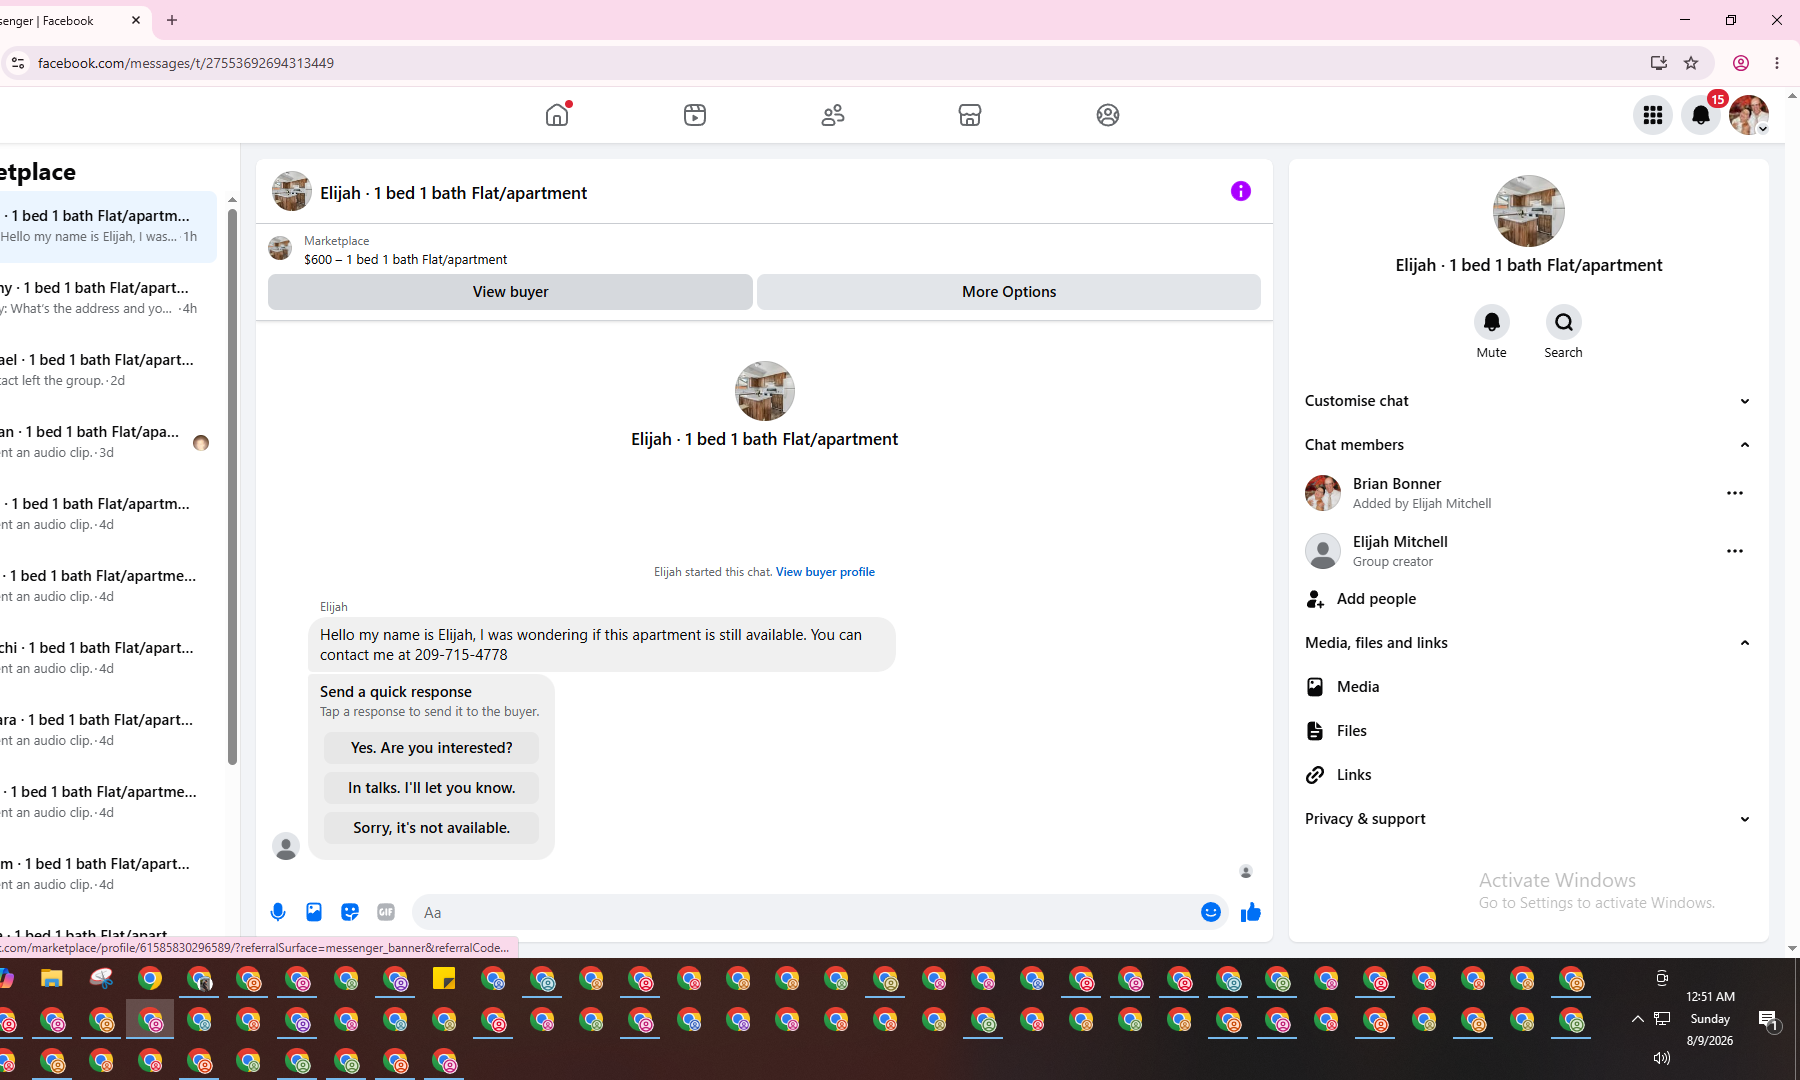This screenshot has width=1800, height=1080.
Task: Open the Reels video icon
Action: point(695,115)
